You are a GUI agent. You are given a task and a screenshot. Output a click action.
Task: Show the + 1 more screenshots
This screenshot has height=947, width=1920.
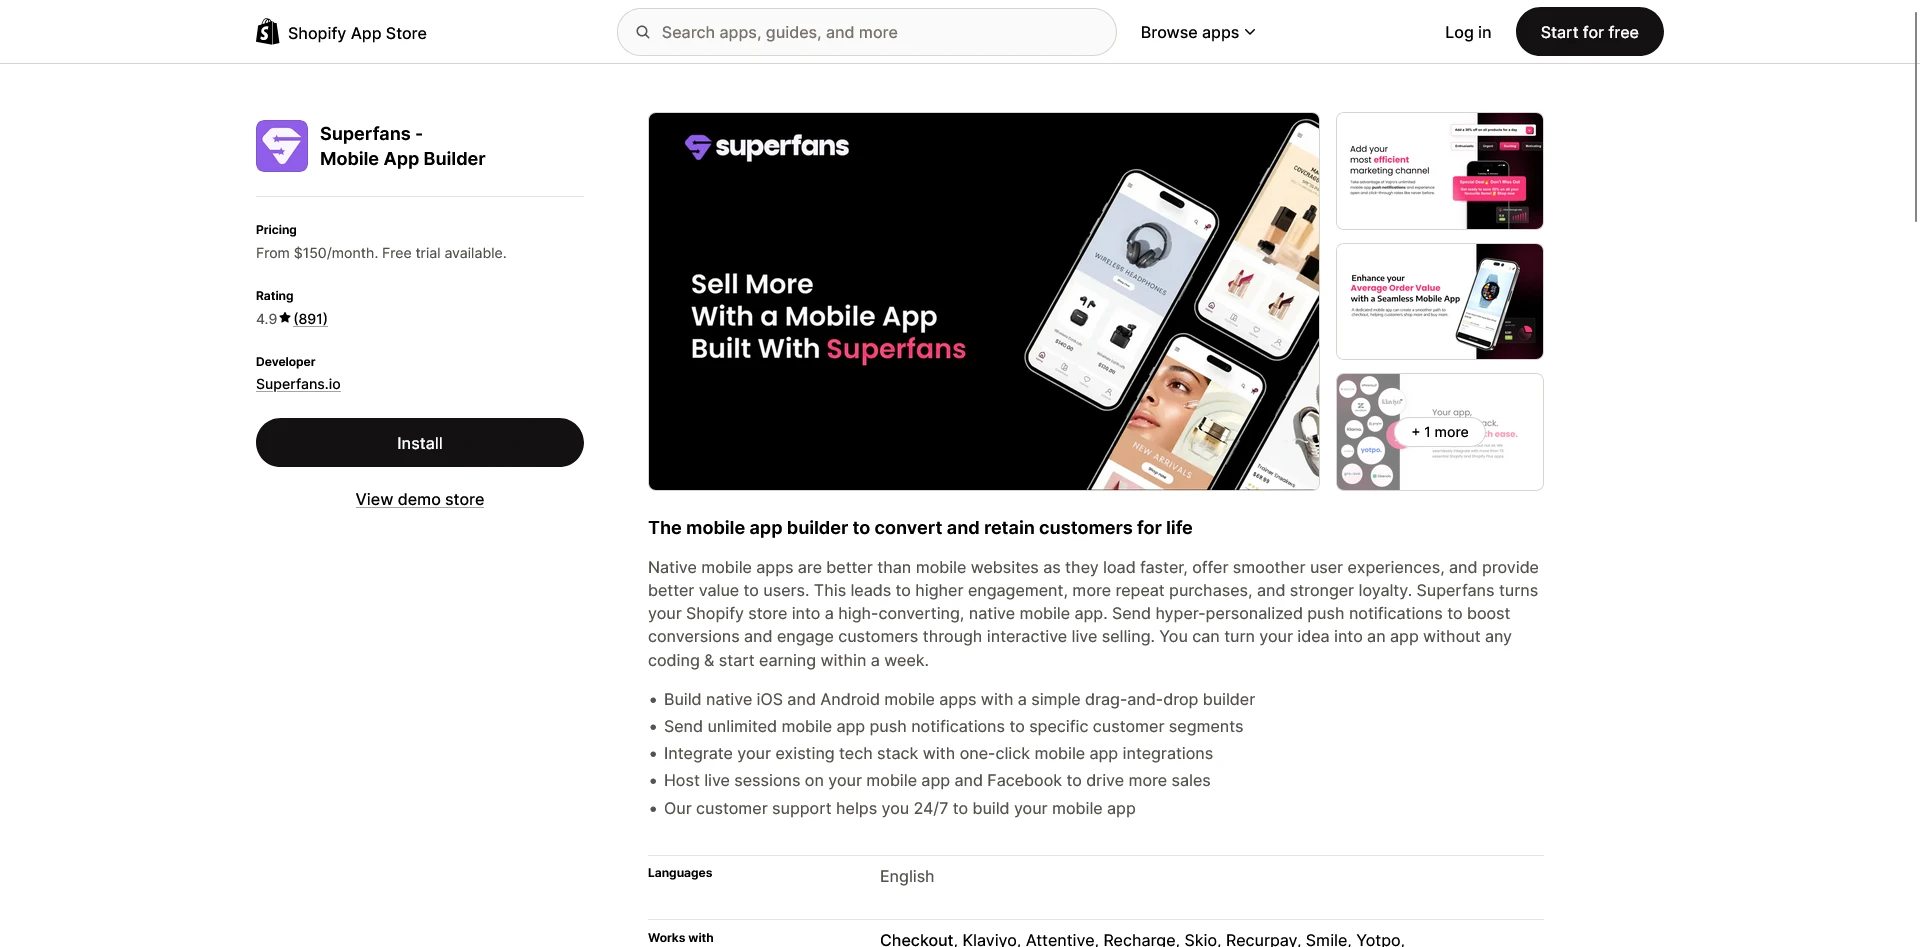[x=1440, y=432]
